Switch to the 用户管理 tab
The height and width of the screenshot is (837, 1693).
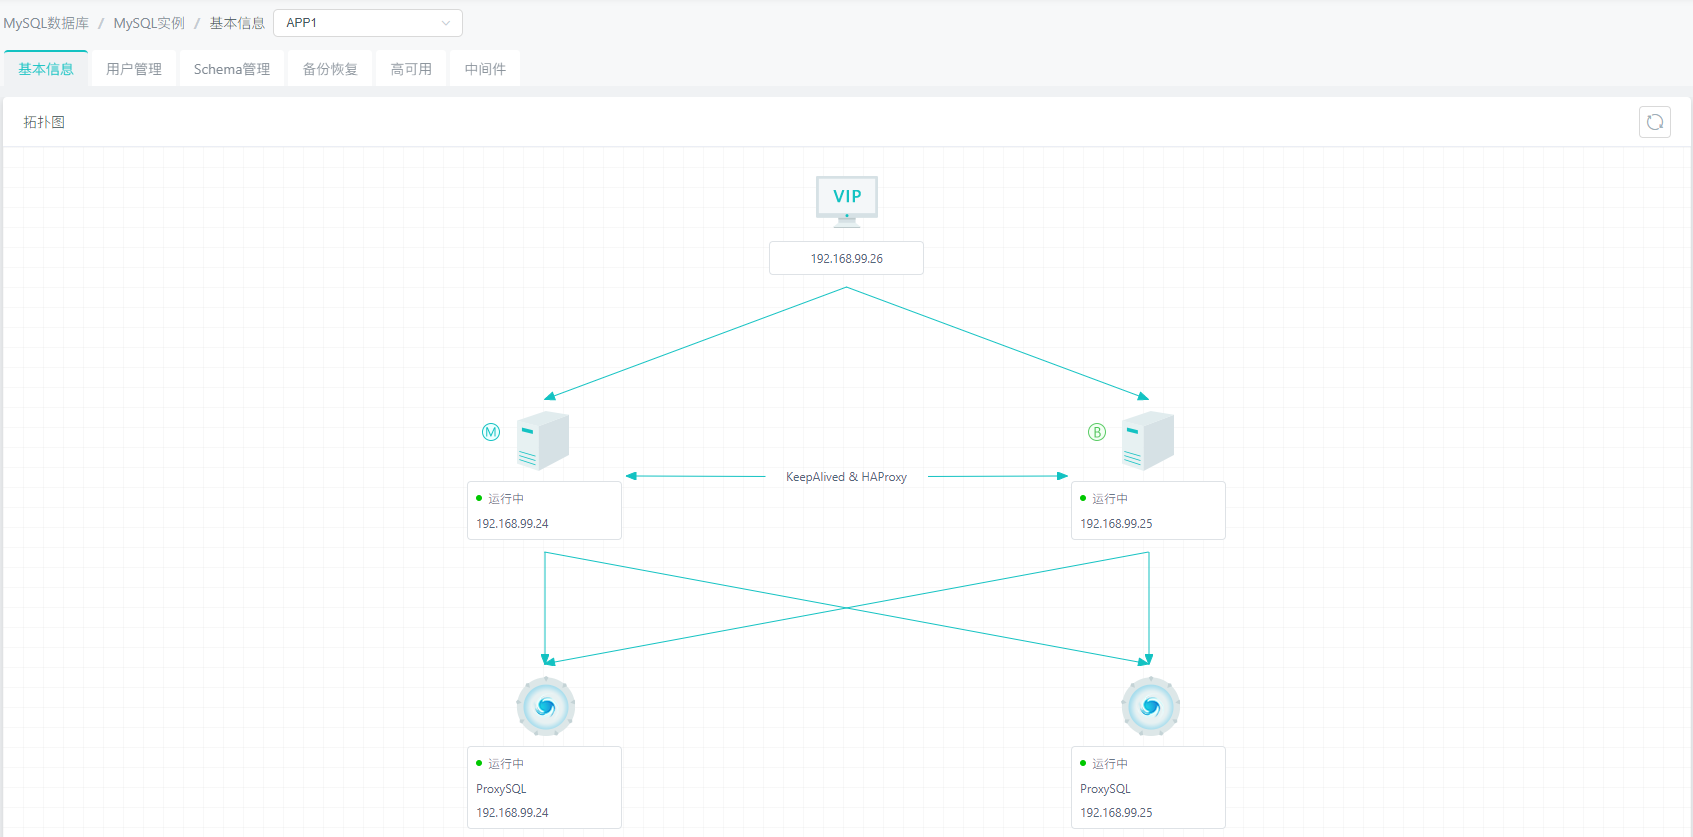point(134,69)
